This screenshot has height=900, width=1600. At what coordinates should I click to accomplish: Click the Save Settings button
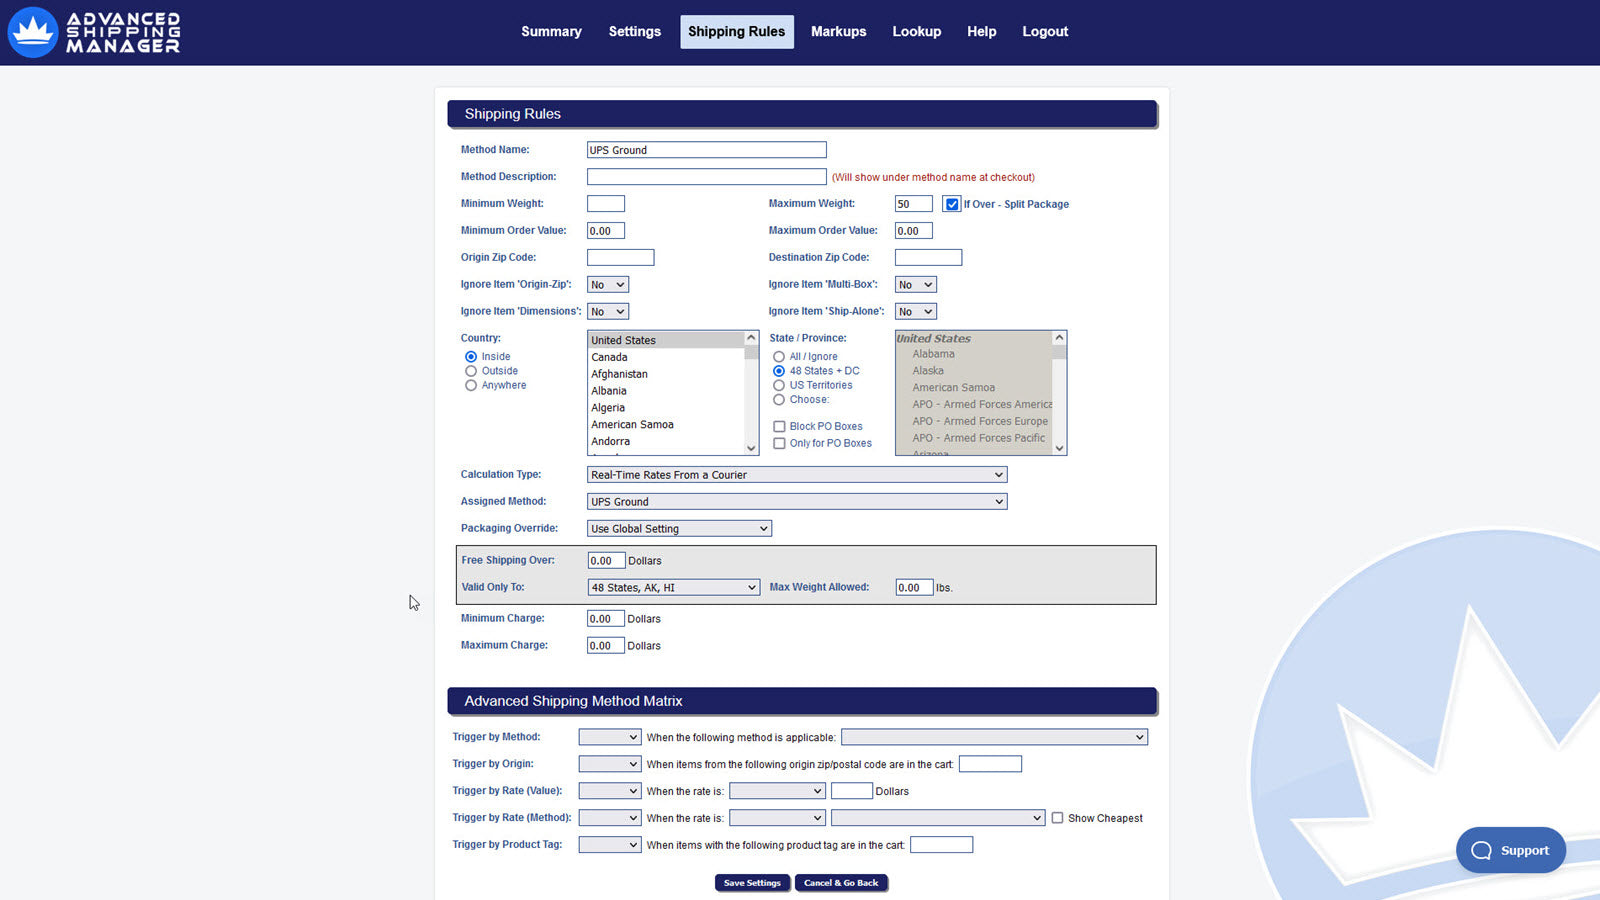(x=752, y=882)
